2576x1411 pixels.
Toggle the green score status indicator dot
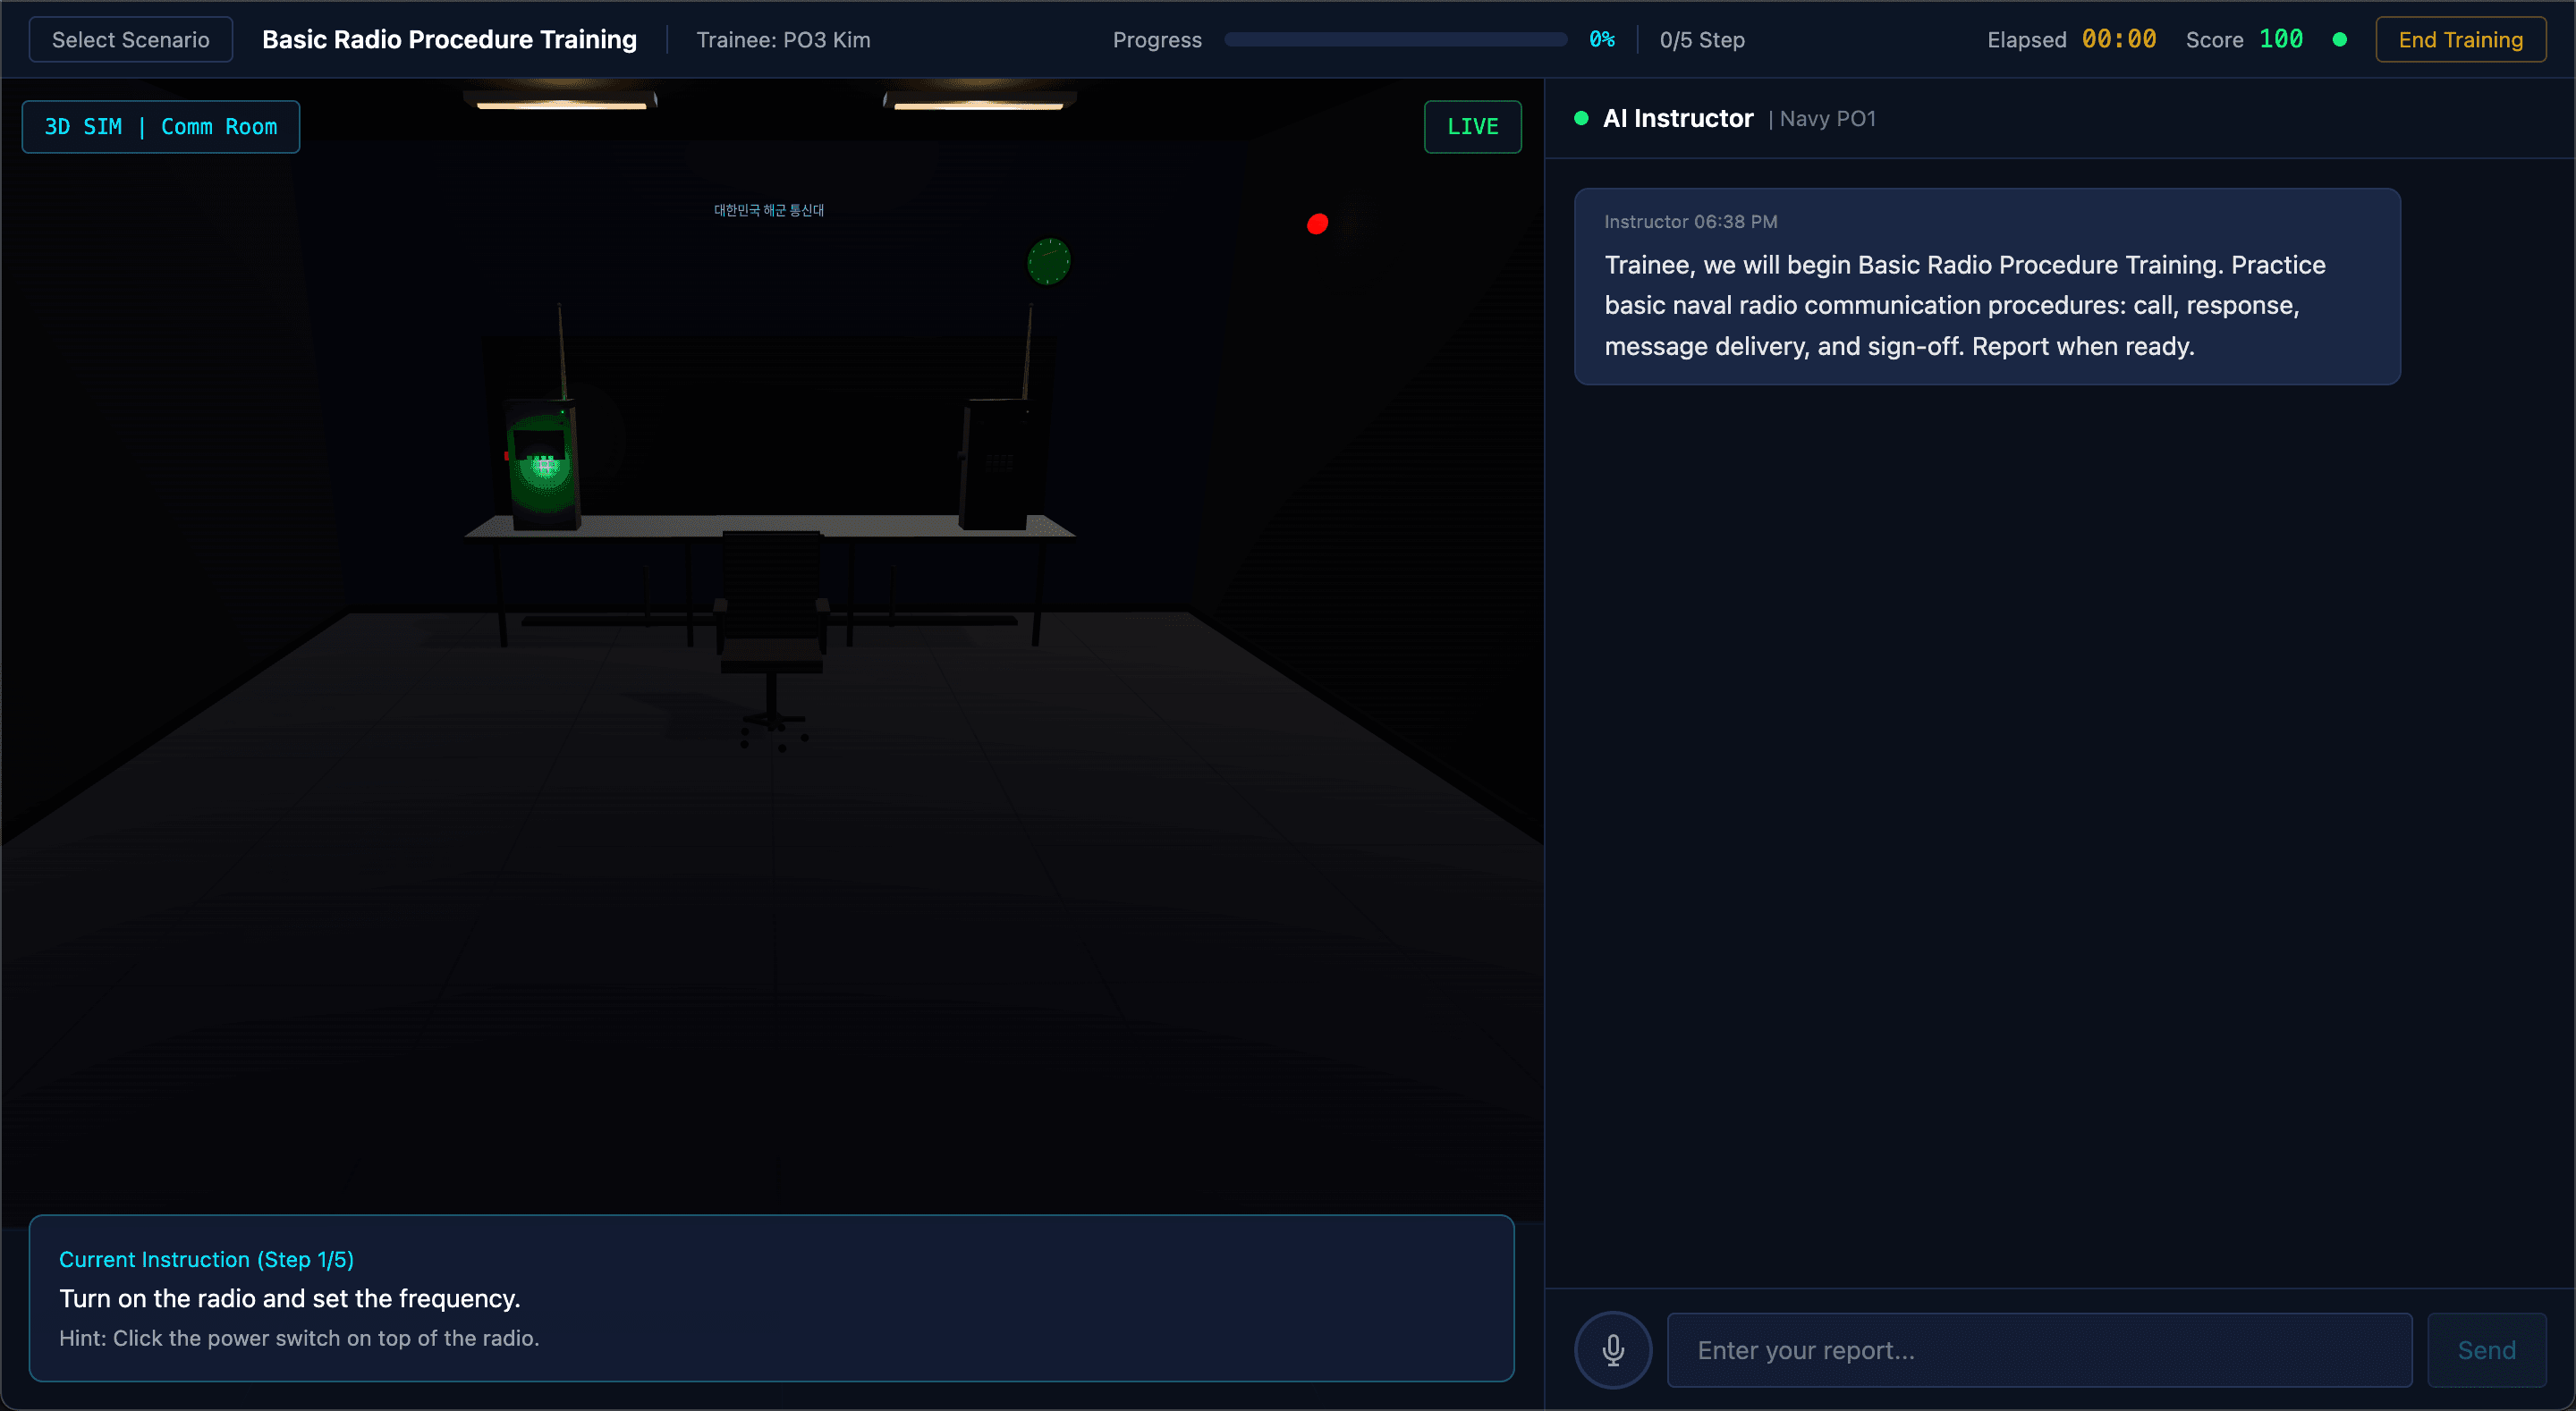point(2341,40)
